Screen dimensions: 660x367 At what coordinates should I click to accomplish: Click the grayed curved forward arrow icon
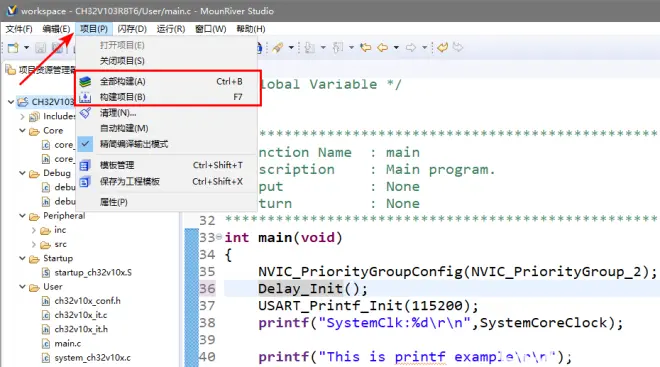click(458, 47)
